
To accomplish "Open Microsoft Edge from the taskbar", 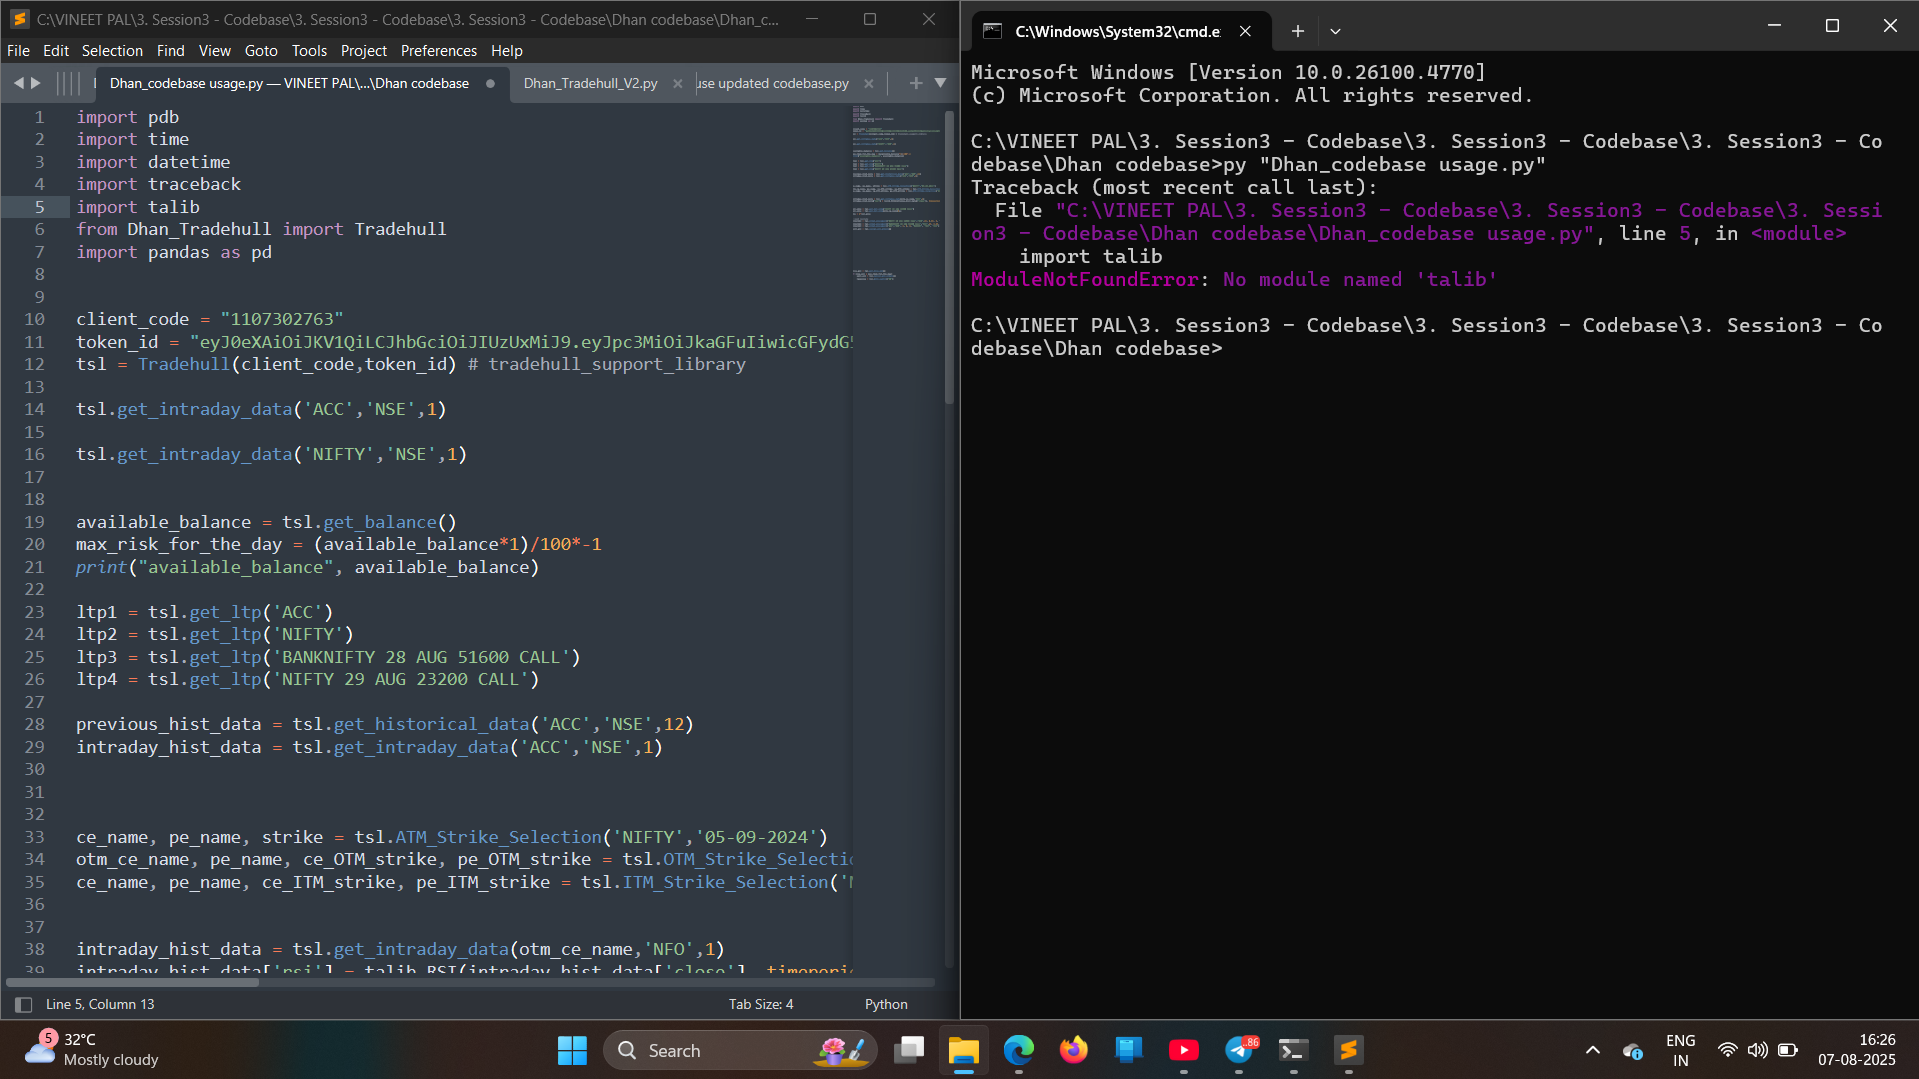I will (1018, 1050).
